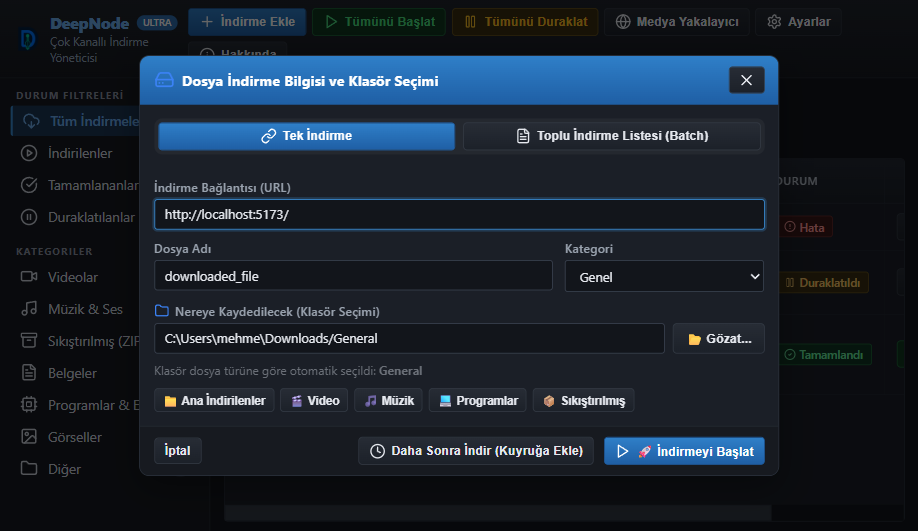The image size is (918, 531).
Task: Open the Toplu İndirme Listesi (Batch) tab
Action: (612, 136)
